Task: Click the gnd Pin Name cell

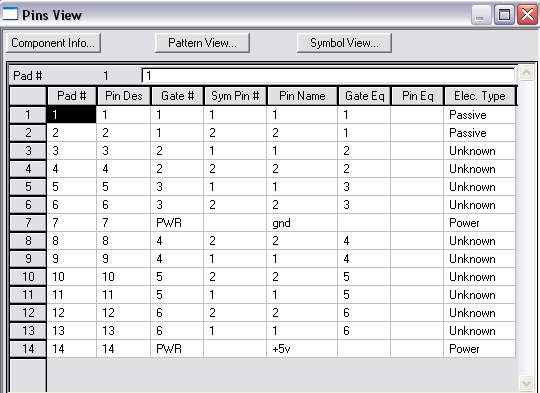Action: pos(302,223)
